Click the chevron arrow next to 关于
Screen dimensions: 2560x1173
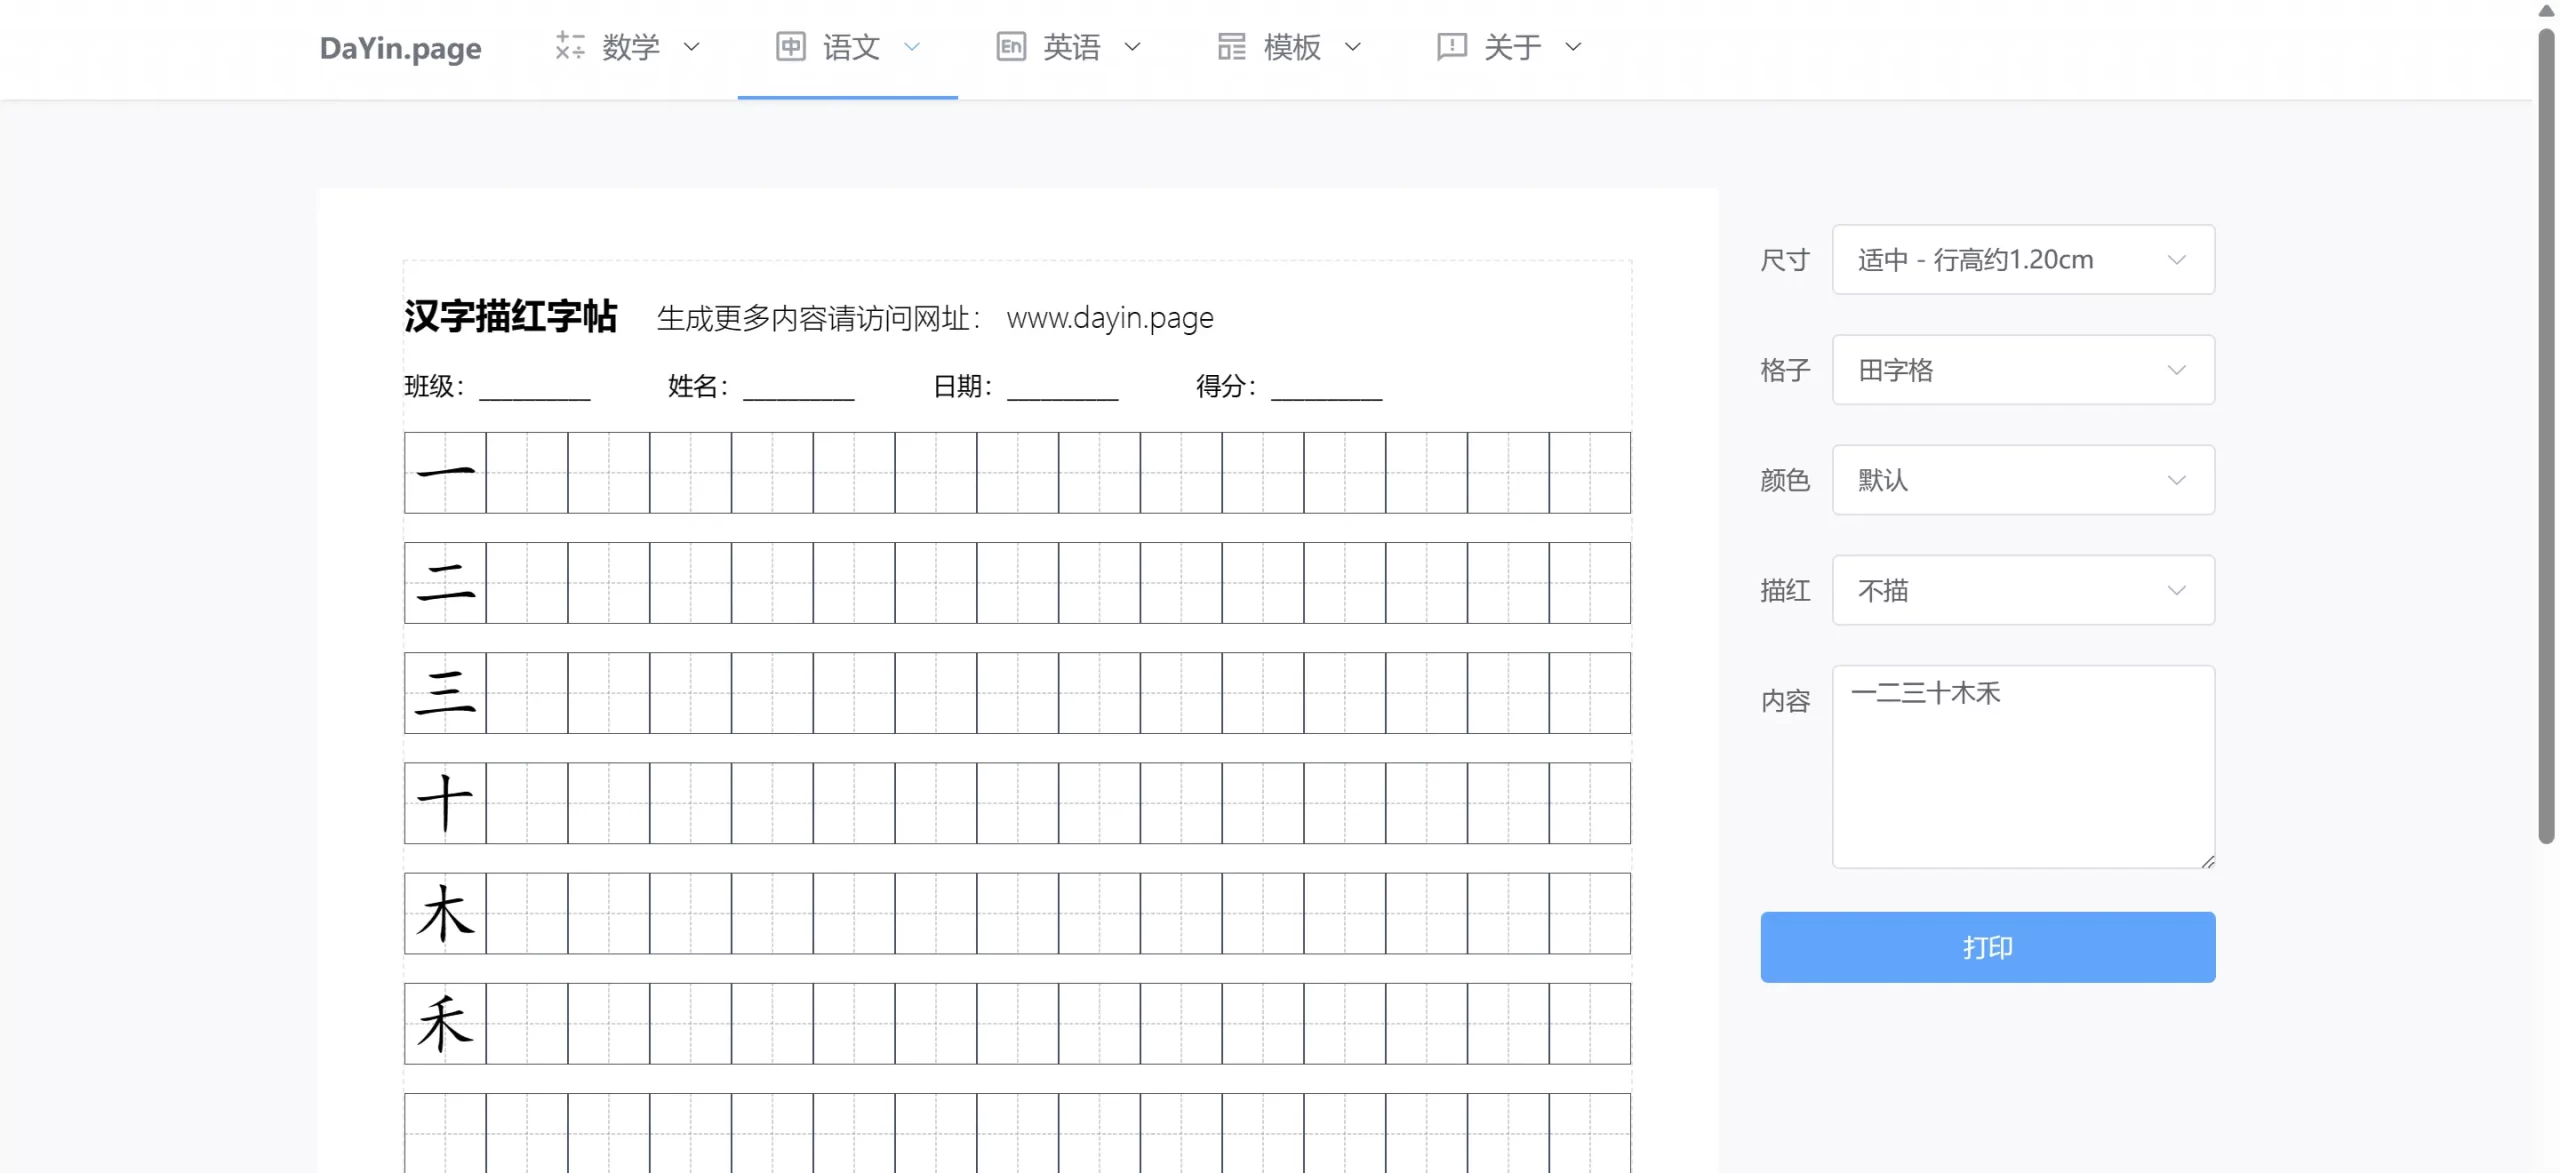pos(1573,46)
